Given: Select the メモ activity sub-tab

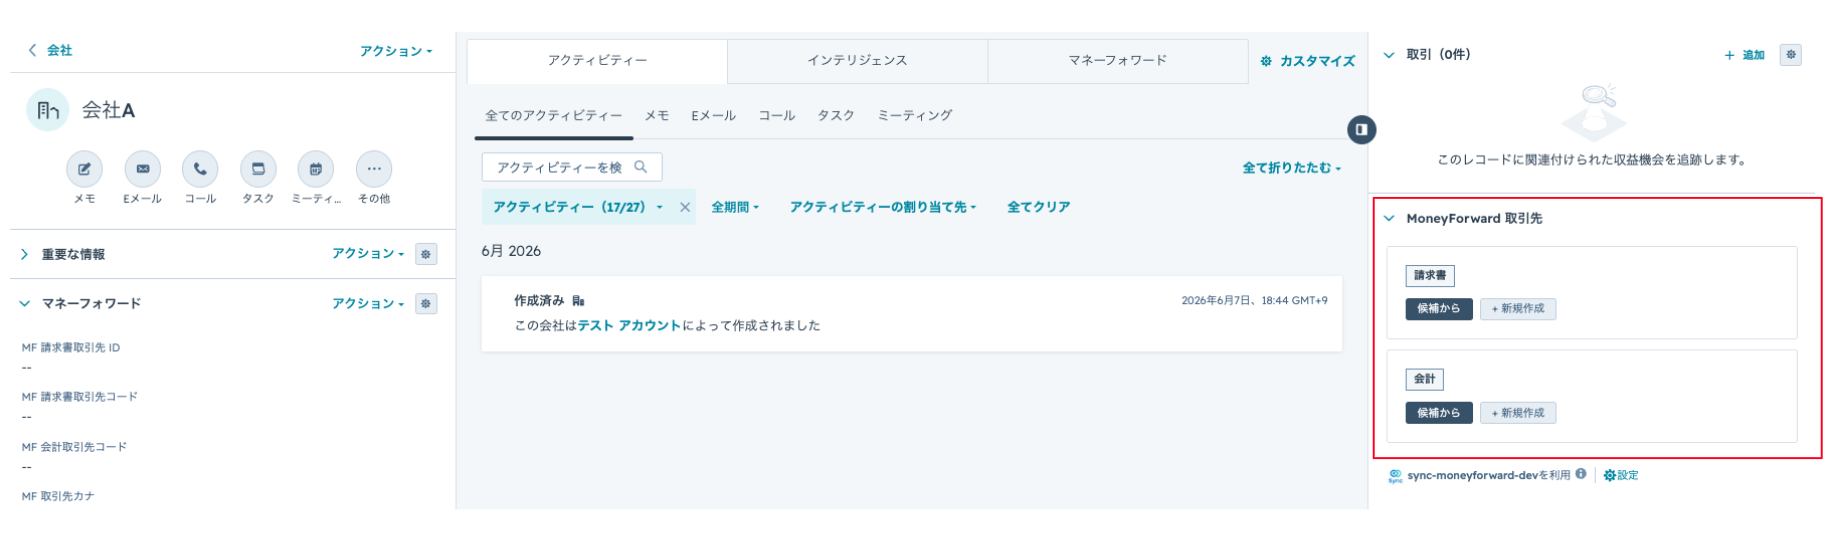Looking at the screenshot, I should pos(656,116).
